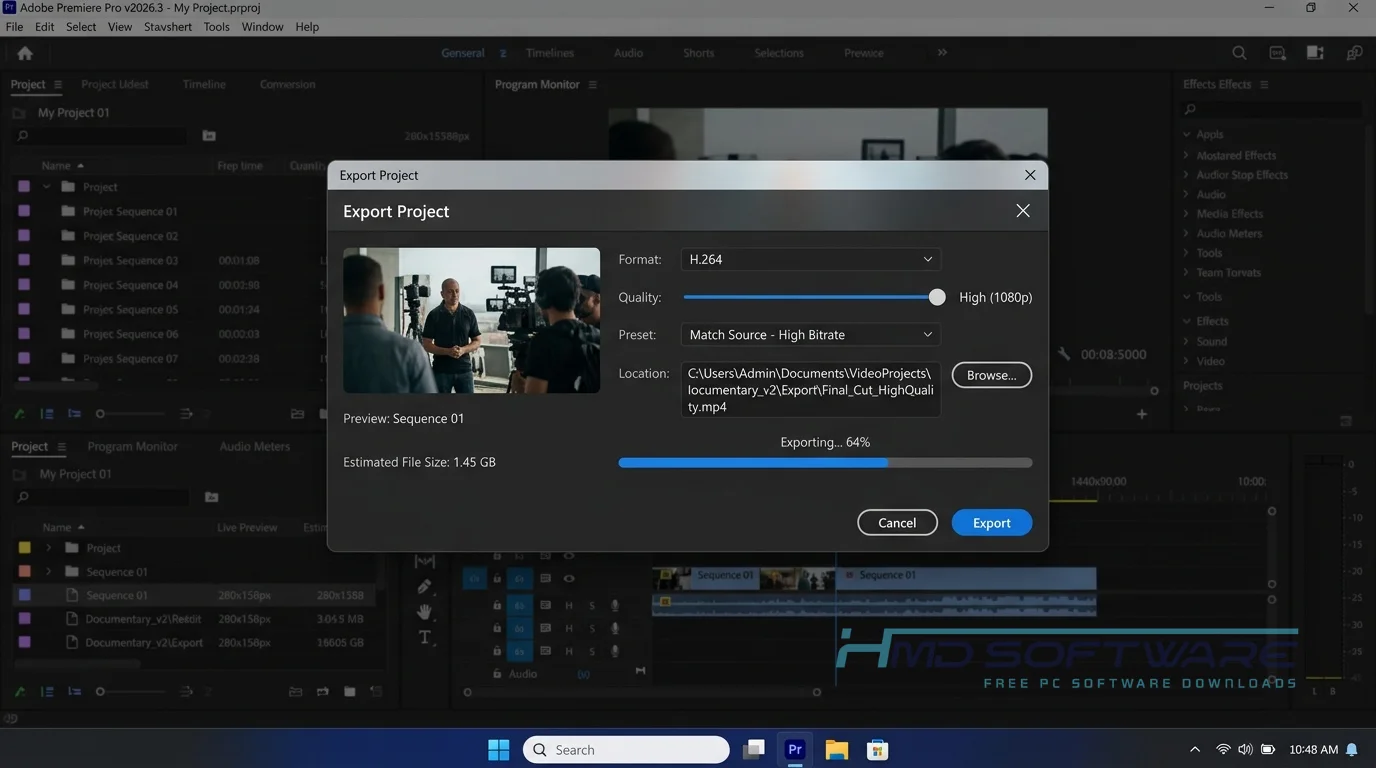Switch to the Audio workspace tab

point(628,53)
